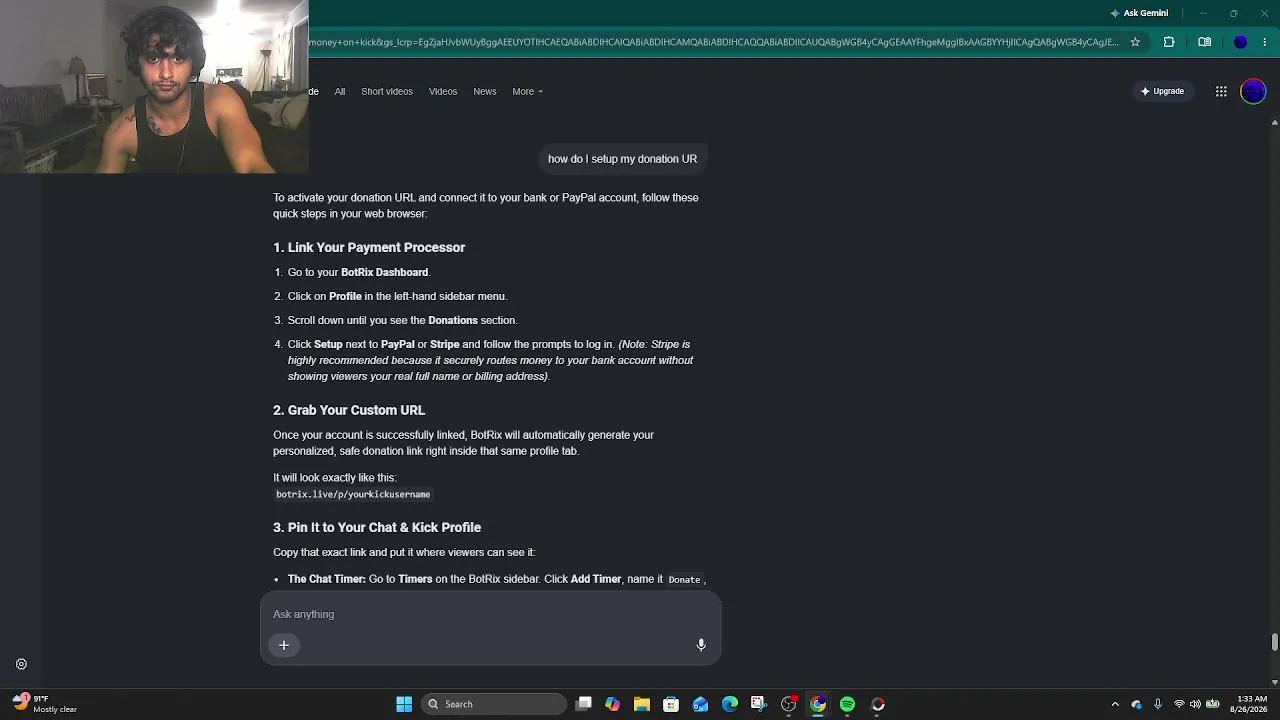Open the Chrome three-dot menu
Screen dimensions: 1280x720
click(1266, 42)
